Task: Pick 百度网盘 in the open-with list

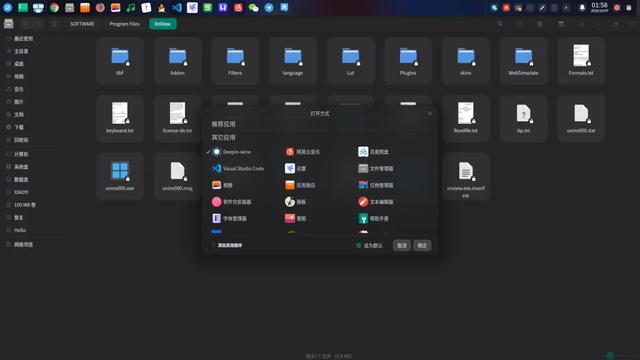Action: point(373,152)
